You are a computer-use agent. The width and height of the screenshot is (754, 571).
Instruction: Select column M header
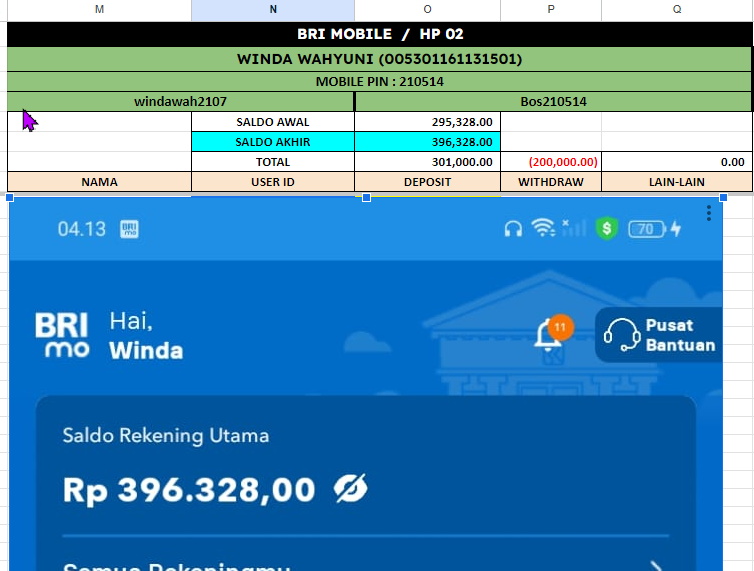(100, 10)
